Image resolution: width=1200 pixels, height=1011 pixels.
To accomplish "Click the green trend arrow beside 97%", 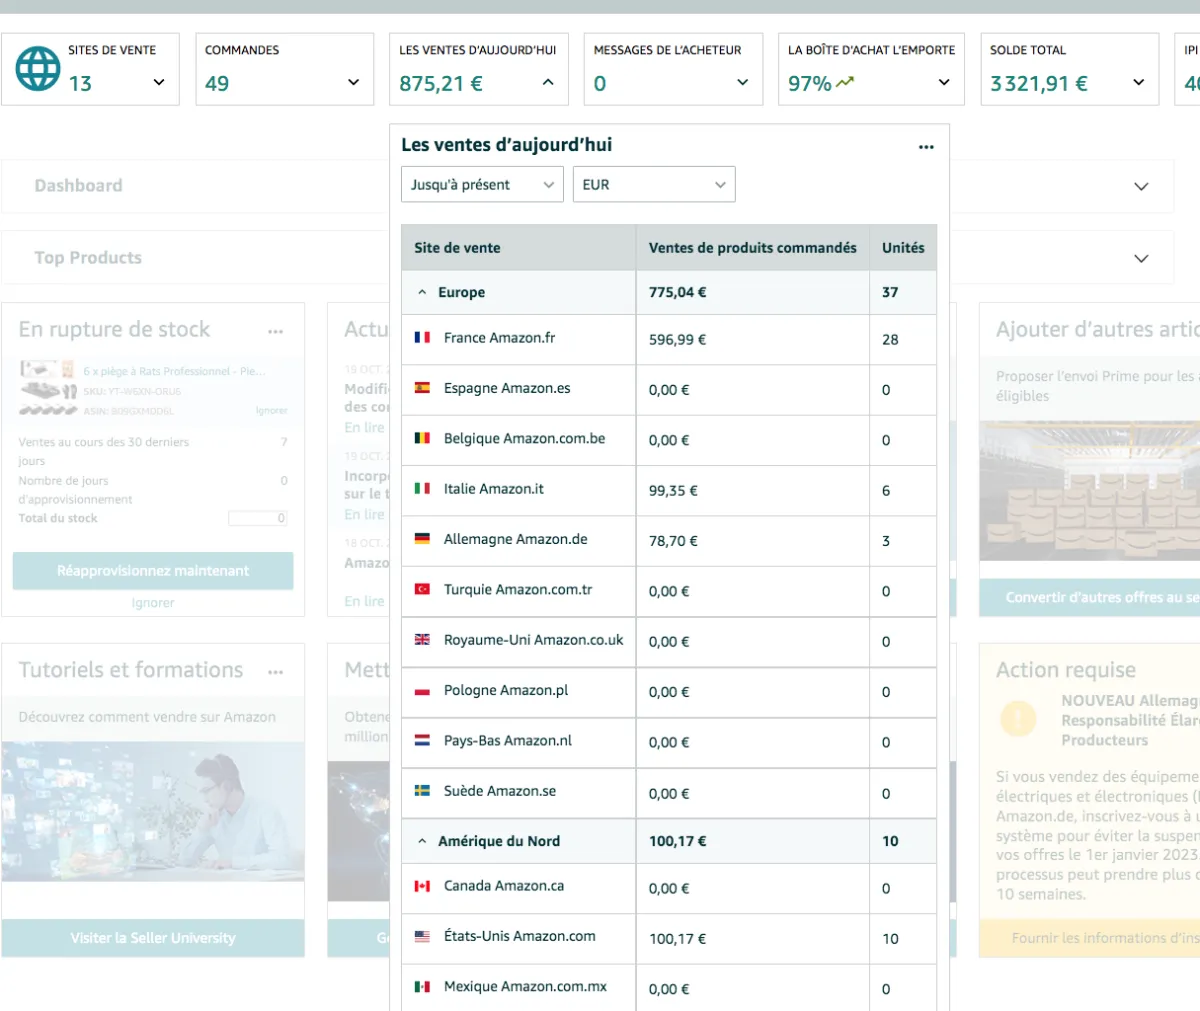I will (x=846, y=82).
